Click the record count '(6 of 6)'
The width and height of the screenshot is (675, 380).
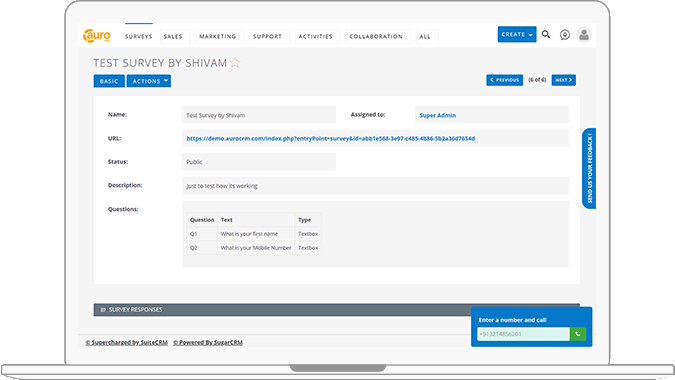tap(537, 80)
